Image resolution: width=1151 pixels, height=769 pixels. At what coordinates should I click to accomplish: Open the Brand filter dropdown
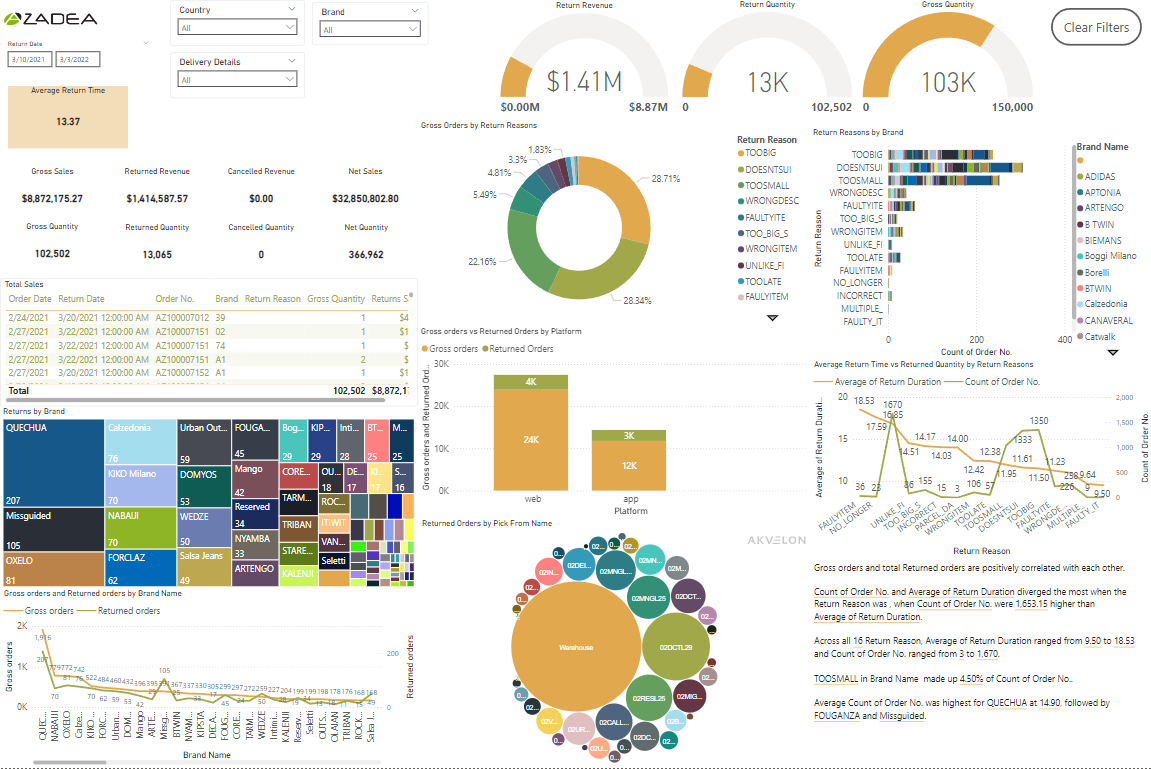tap(370, 29)
